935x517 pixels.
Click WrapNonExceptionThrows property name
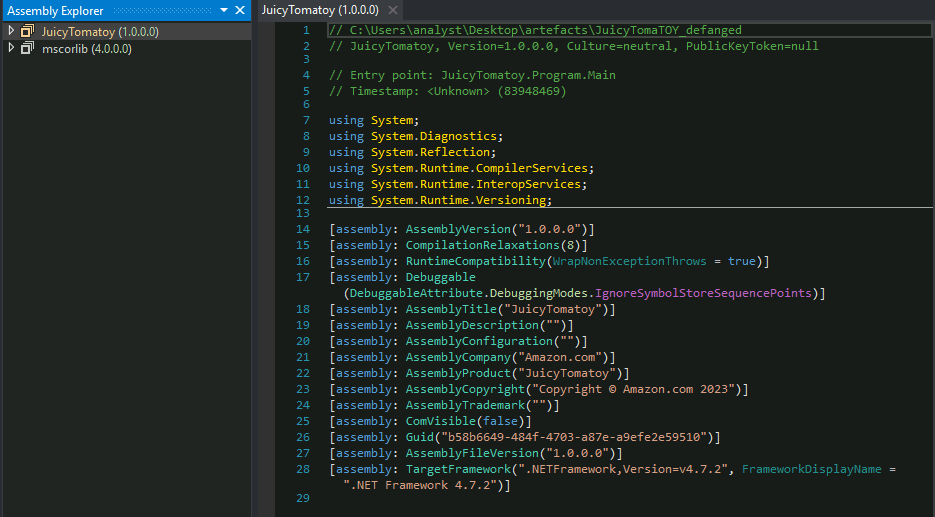(x=629, y=262)
